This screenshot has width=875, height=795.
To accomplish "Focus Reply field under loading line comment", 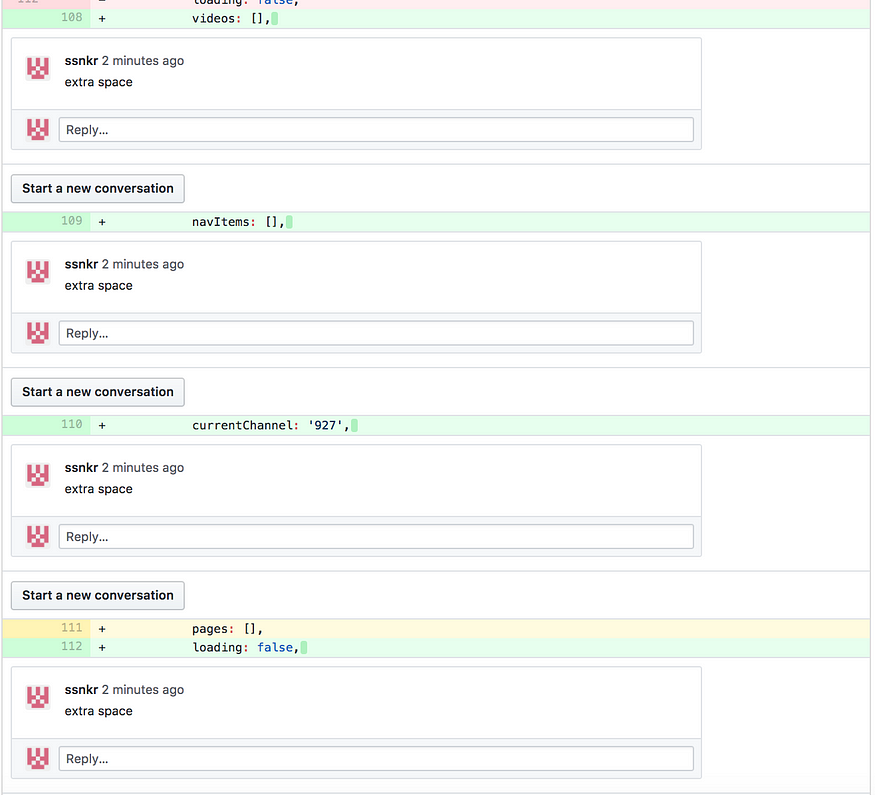I will click(x=376, y=759).
